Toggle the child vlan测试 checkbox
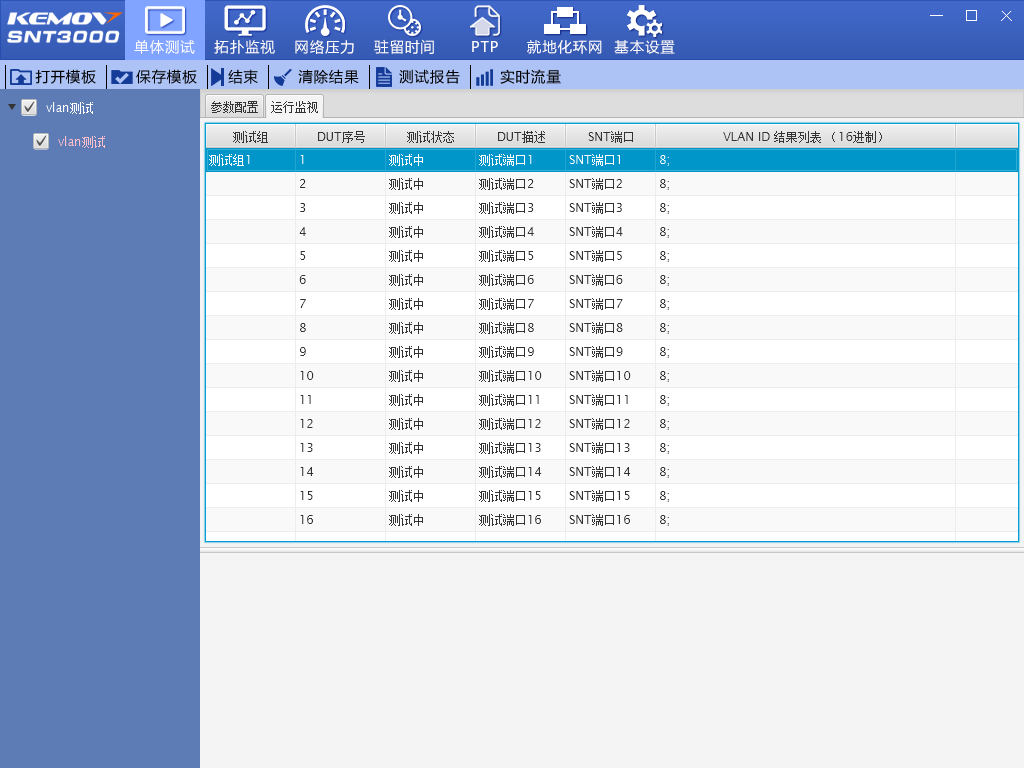 (41, 142)
